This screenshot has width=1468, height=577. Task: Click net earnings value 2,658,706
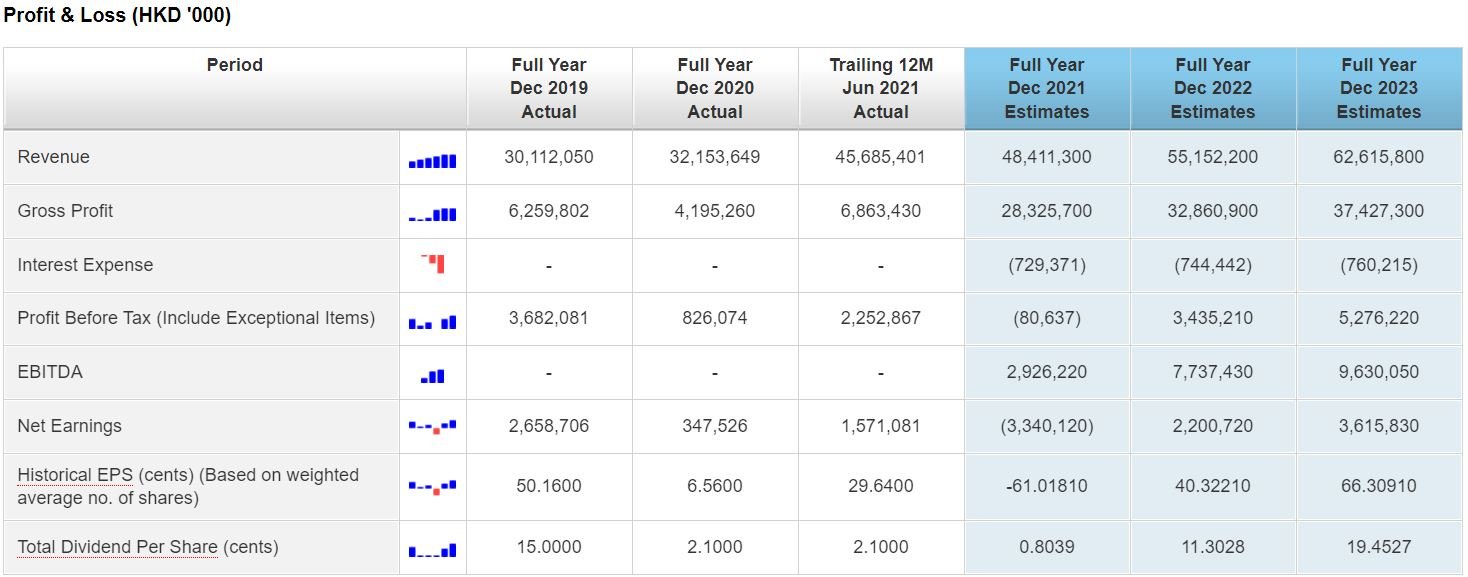[x=549, y=426]
